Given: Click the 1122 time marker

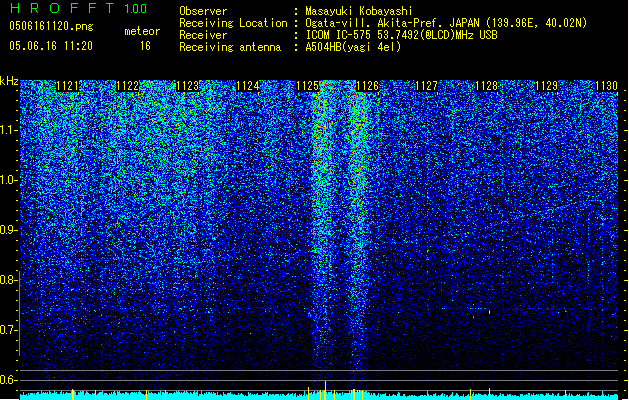Looking at the screenshot, I should click(x=127, y=86).
